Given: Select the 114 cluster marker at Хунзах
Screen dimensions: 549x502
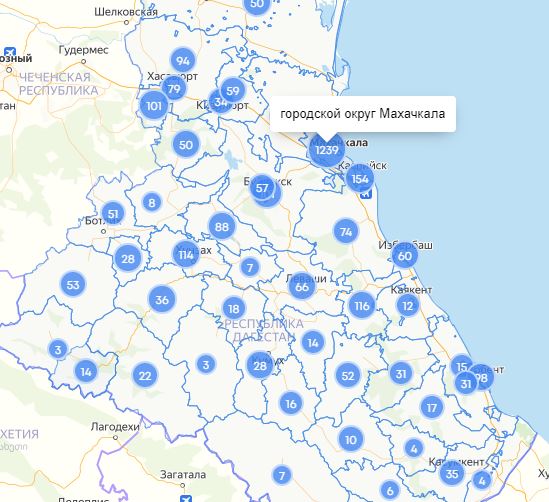Looking at the screenshot, I should (186, 255).
